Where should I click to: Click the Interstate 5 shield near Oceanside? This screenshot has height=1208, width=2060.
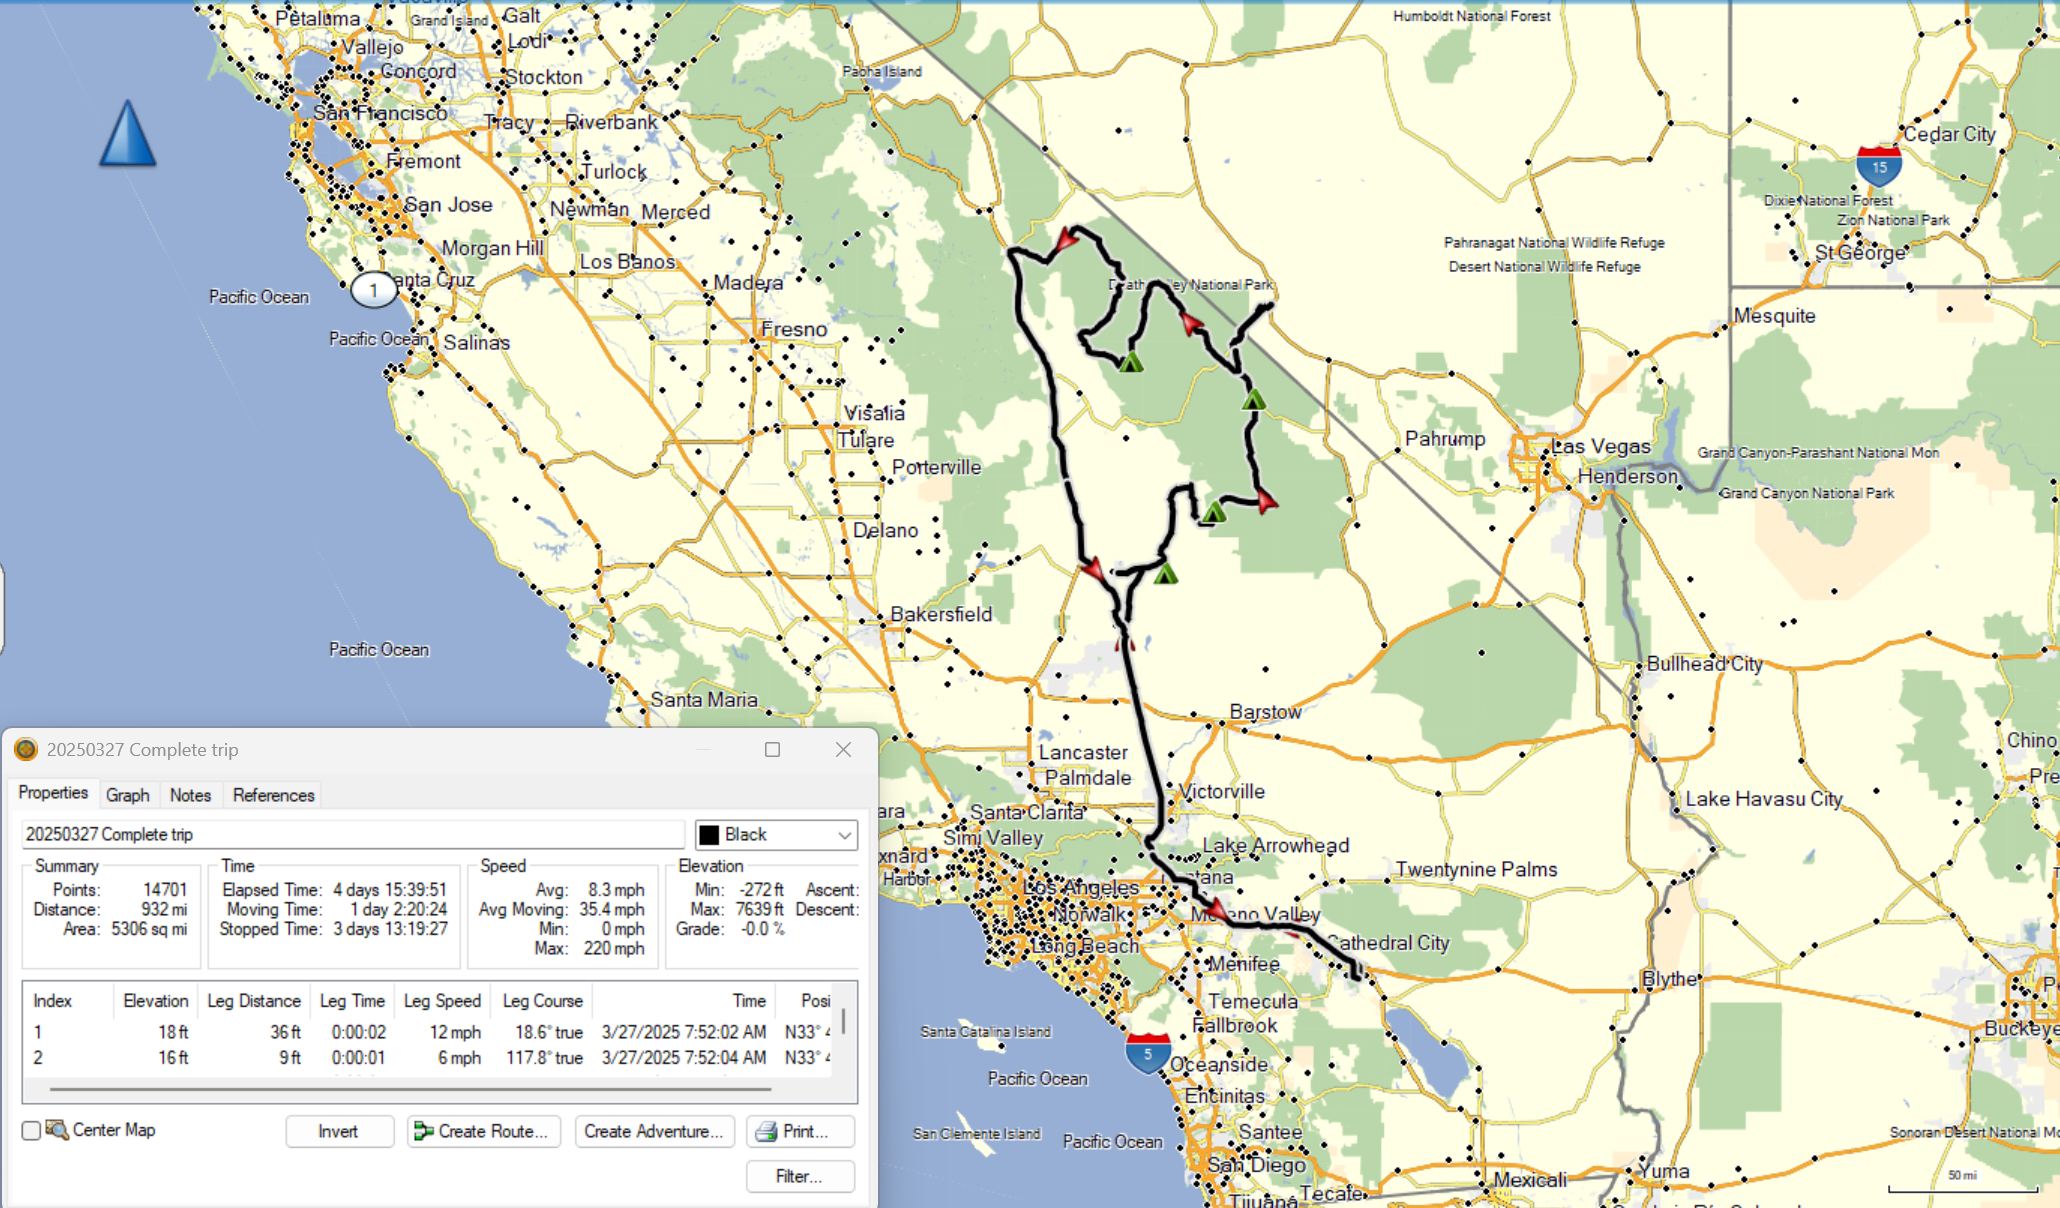(x=1147, y=1053)
